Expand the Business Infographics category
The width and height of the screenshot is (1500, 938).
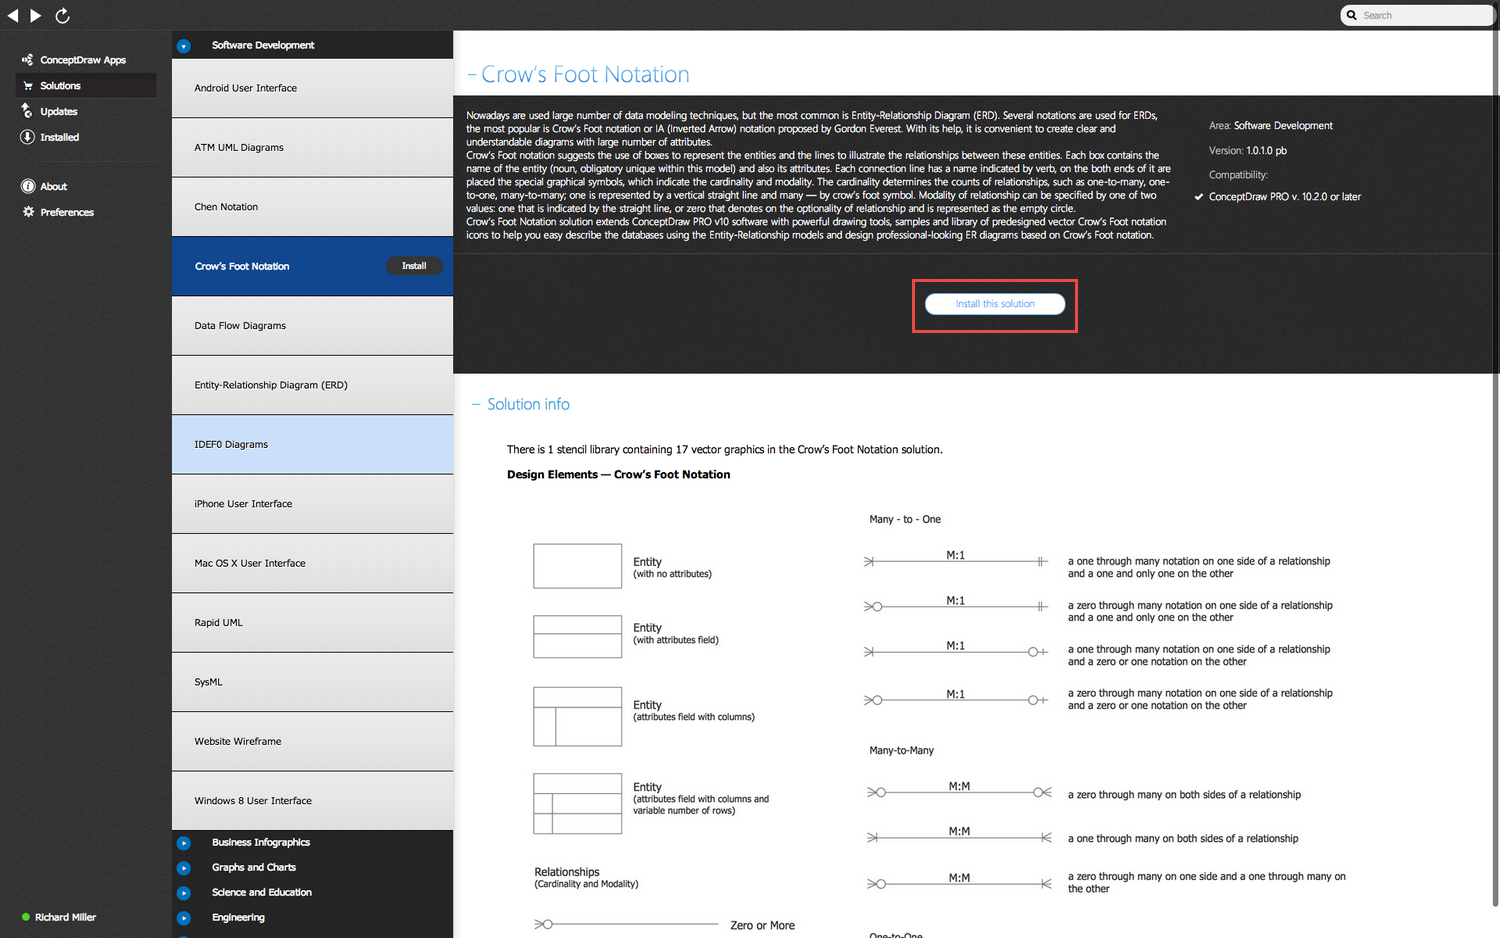(x=183, y=843)
